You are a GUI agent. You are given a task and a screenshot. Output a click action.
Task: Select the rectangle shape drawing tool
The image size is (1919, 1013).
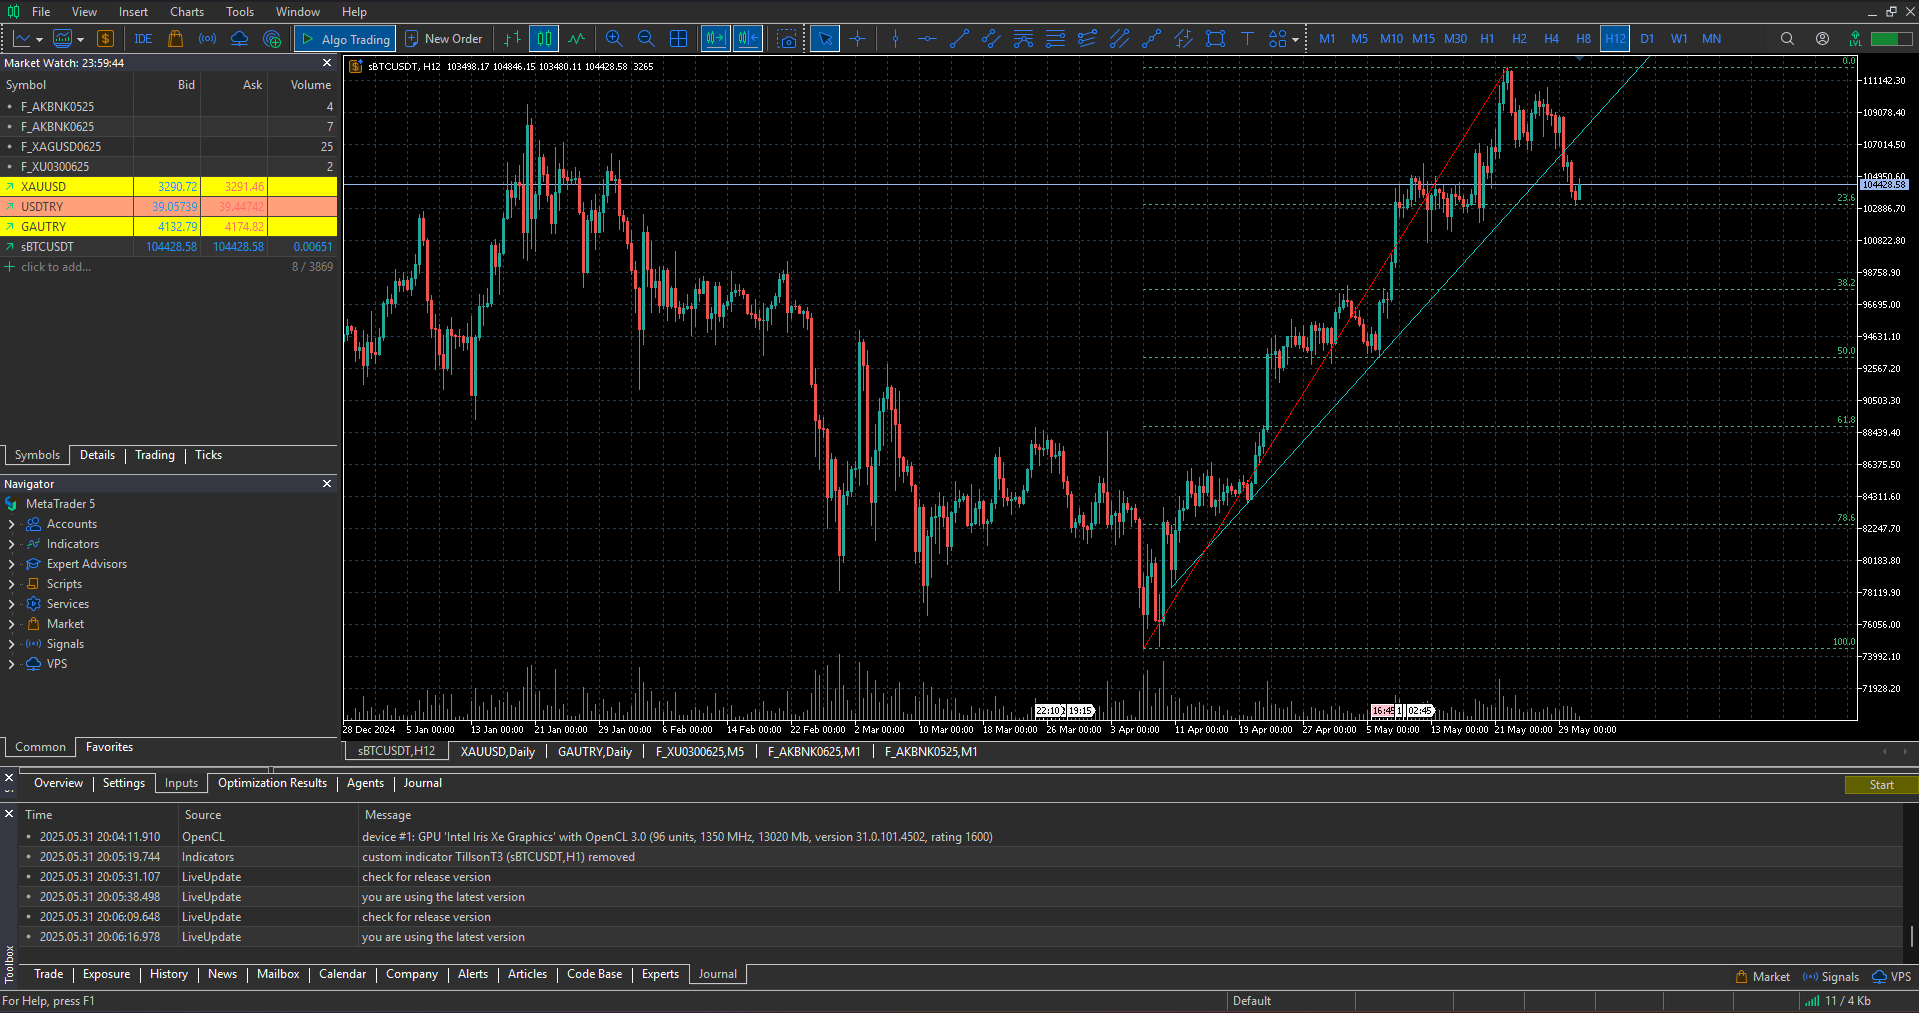pos(1215,39)
